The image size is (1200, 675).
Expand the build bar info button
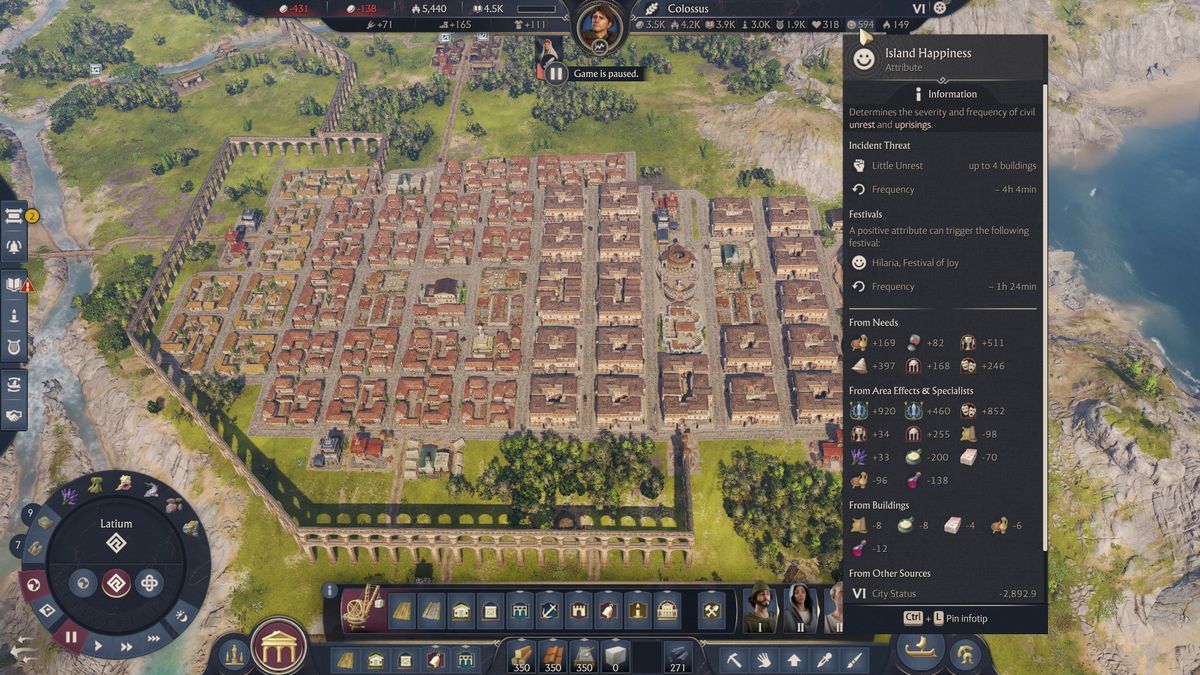pyautogui.click(x=330, y=591)
